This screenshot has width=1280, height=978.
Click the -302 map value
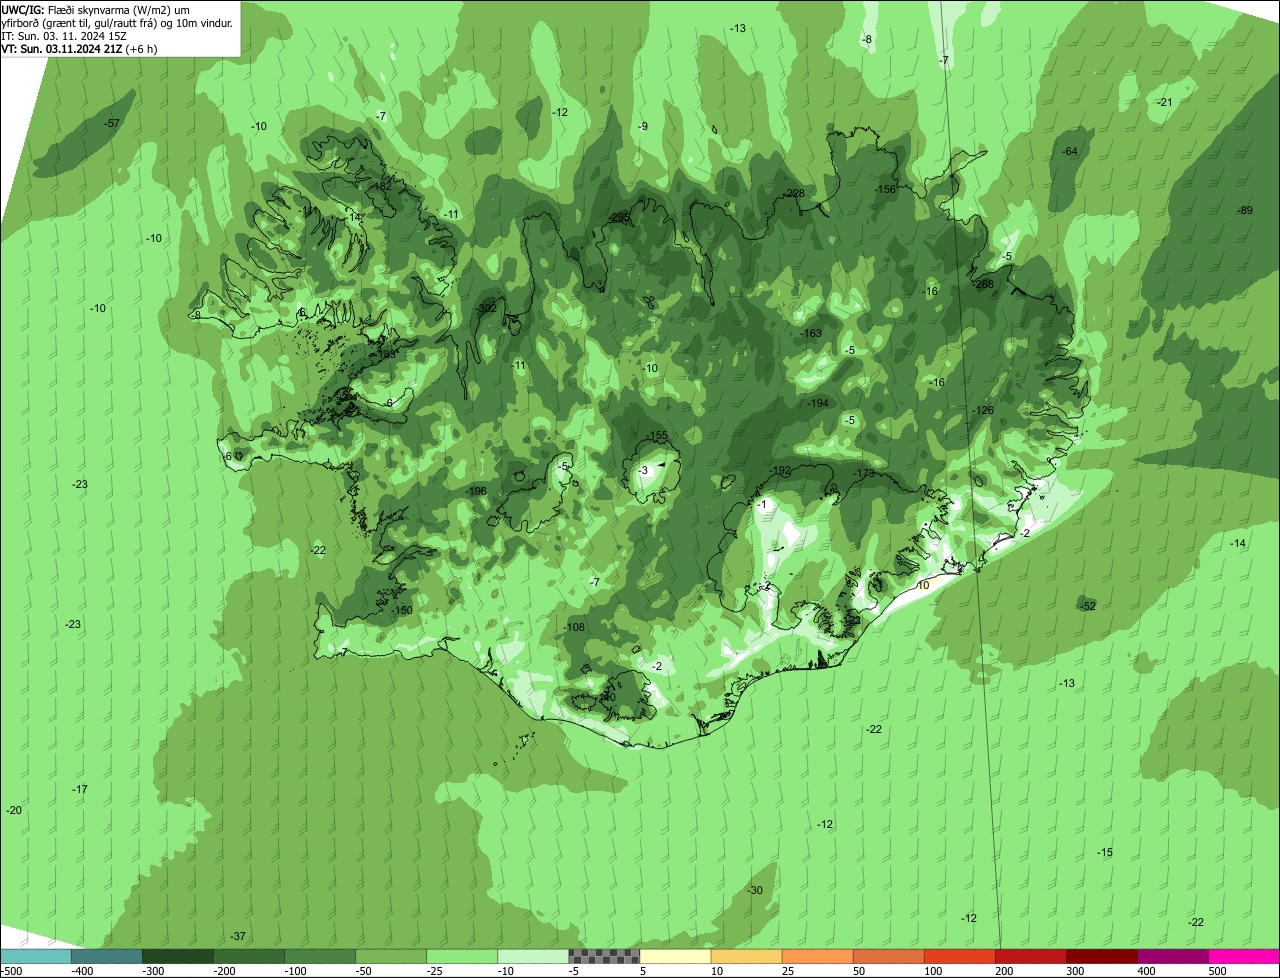[x=486, y=308]
